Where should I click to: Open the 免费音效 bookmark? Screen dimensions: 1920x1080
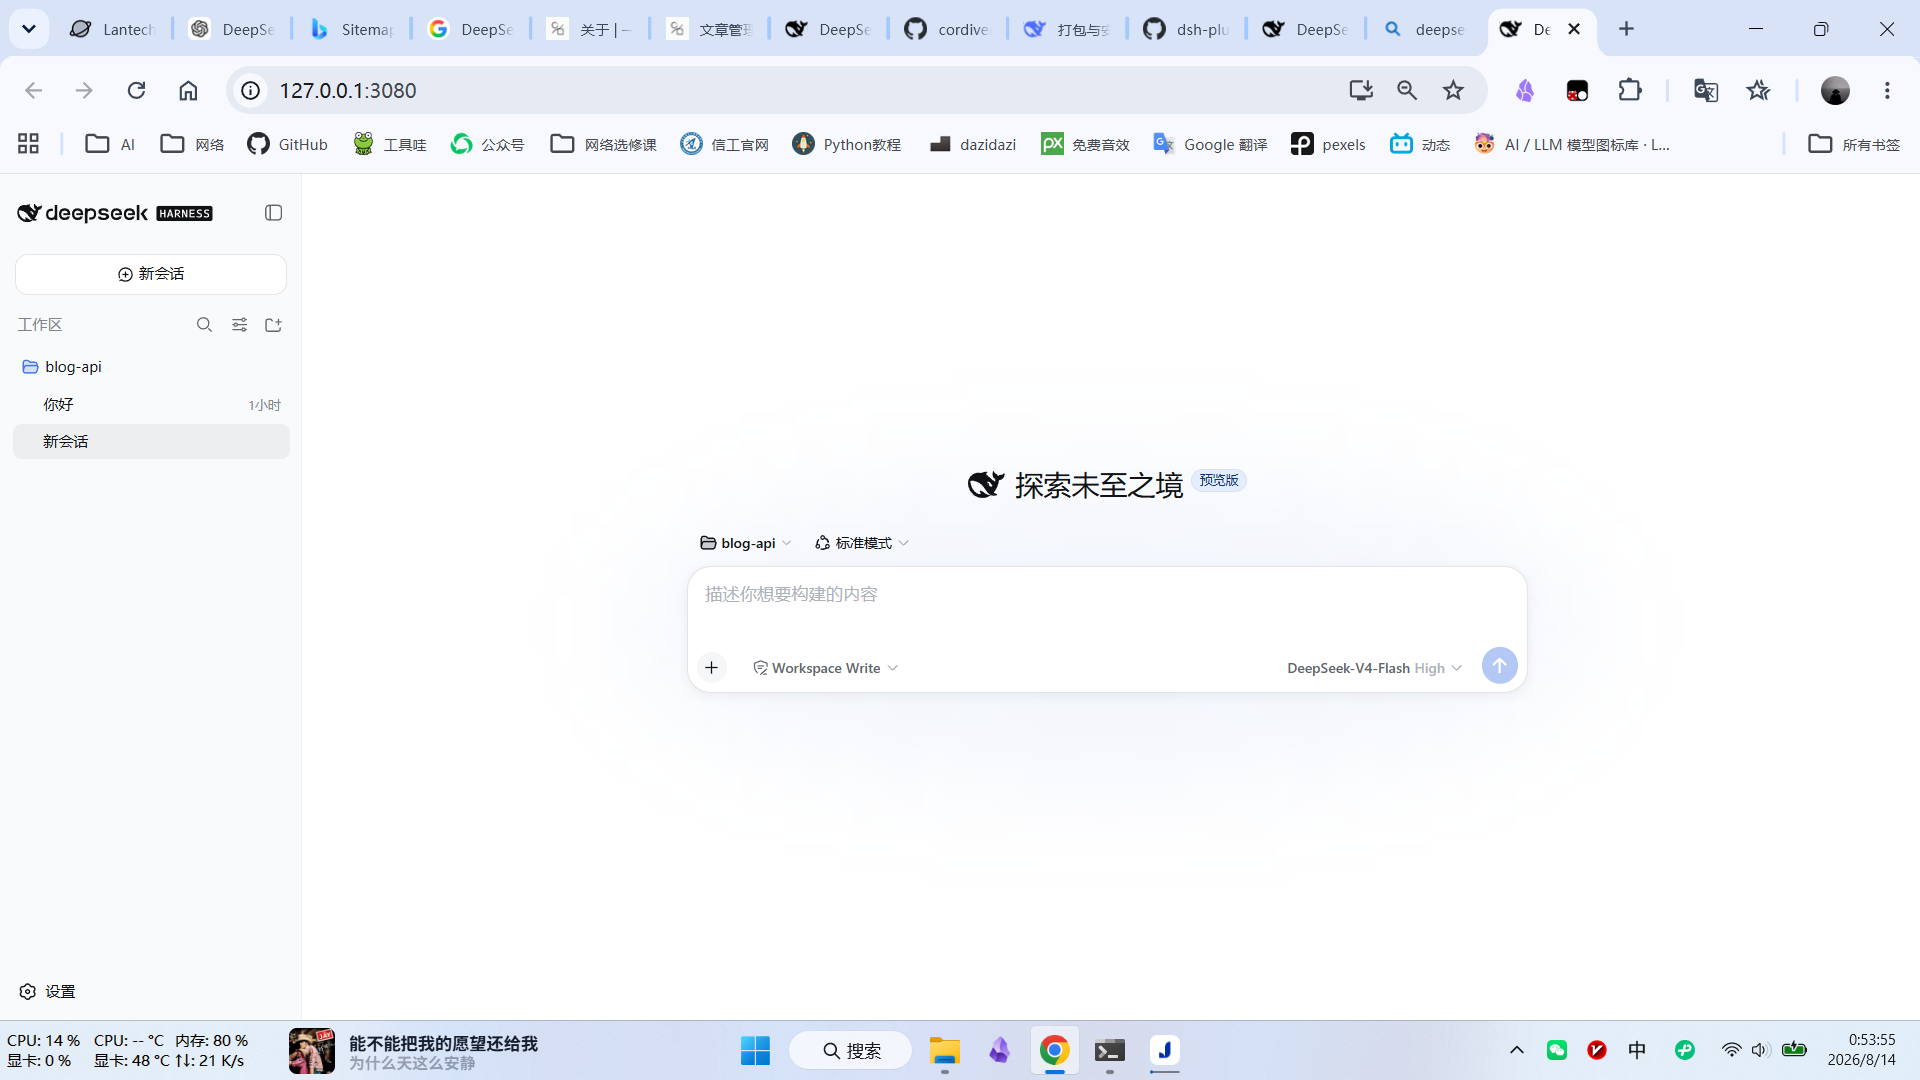coord(1085,144)
